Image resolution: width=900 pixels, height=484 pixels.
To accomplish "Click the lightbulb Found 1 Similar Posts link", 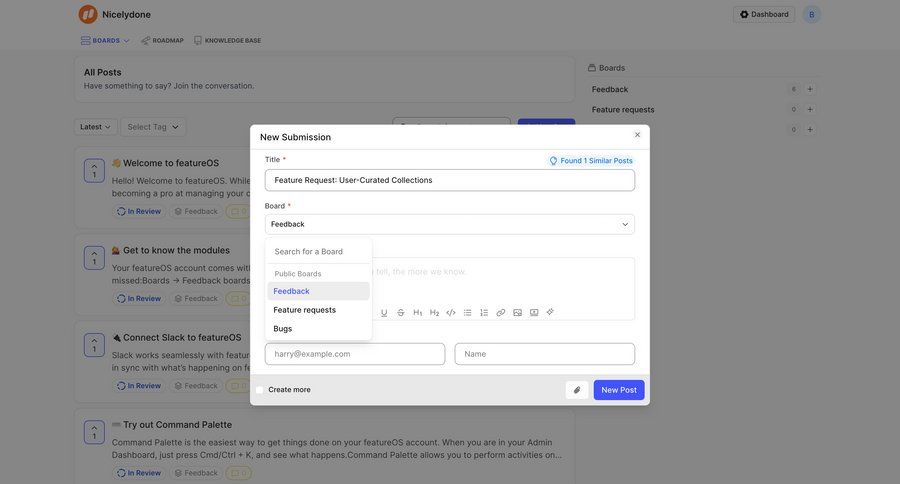I will pyautogui.click(x=591, y=161).
